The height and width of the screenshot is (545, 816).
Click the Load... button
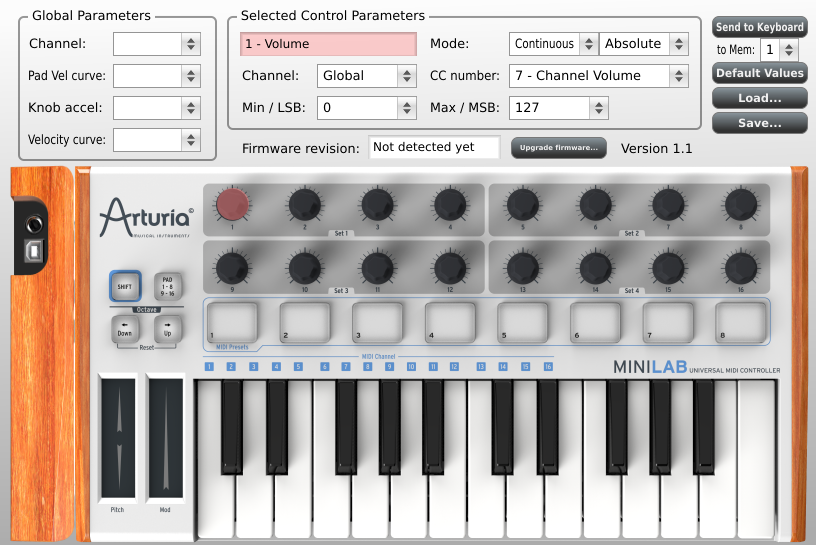tap(760, 98)
